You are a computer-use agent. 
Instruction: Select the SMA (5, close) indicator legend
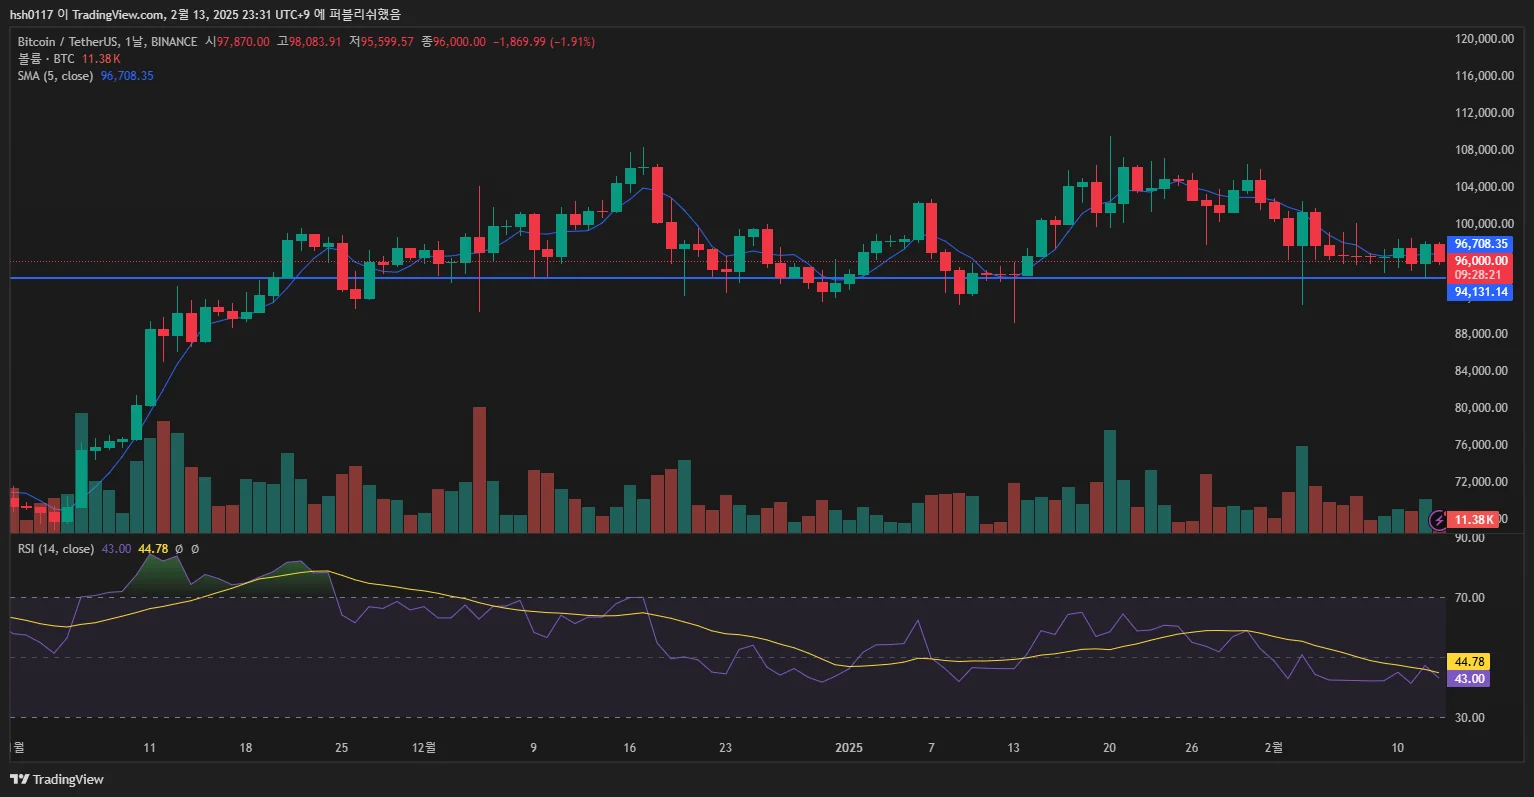click(55, 76)
